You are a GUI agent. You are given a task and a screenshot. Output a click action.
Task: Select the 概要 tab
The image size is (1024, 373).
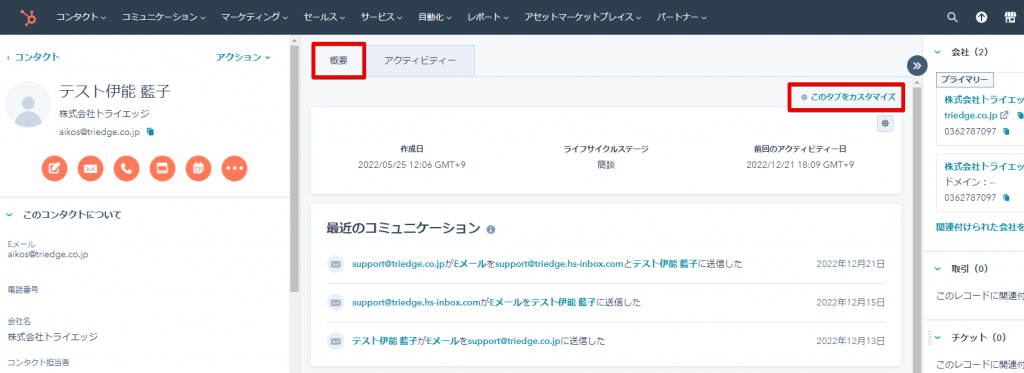[338, 61]
